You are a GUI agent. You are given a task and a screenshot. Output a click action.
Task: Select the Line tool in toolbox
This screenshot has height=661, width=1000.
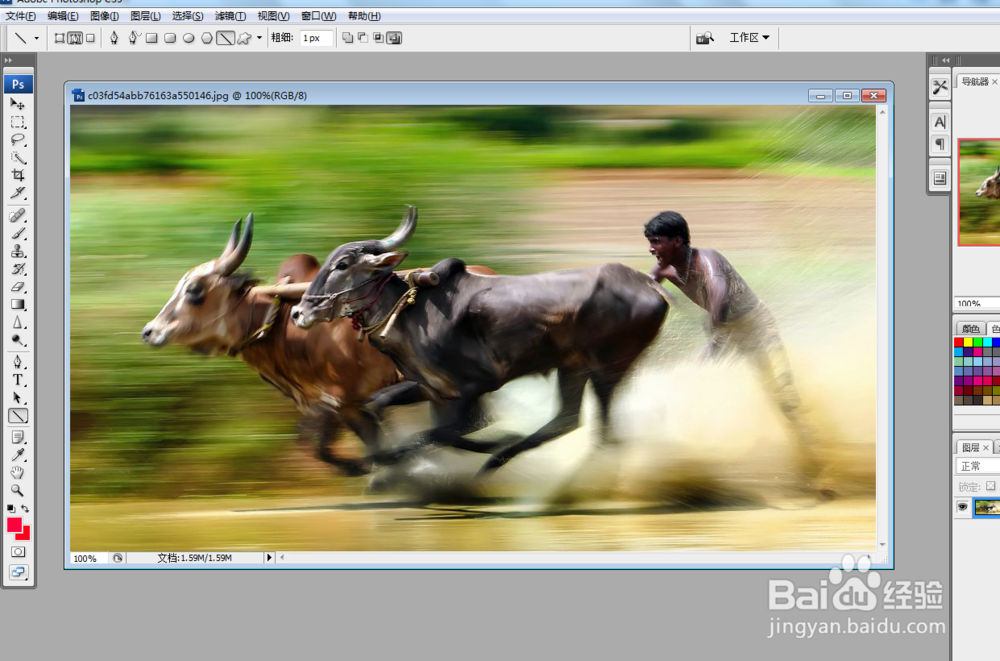click(18, 416)
